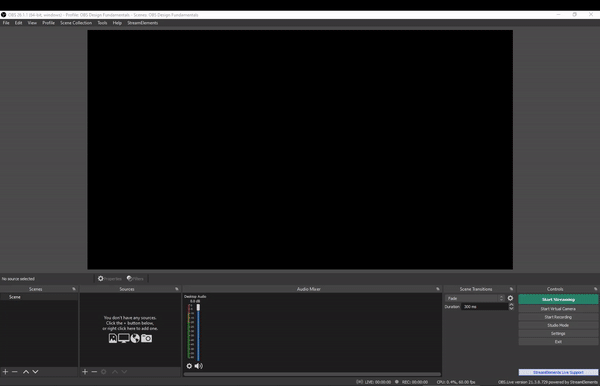This screenshot has height=386, width=600.
Task: Add a new scene with plus icon
Action: tap(5, 371)
